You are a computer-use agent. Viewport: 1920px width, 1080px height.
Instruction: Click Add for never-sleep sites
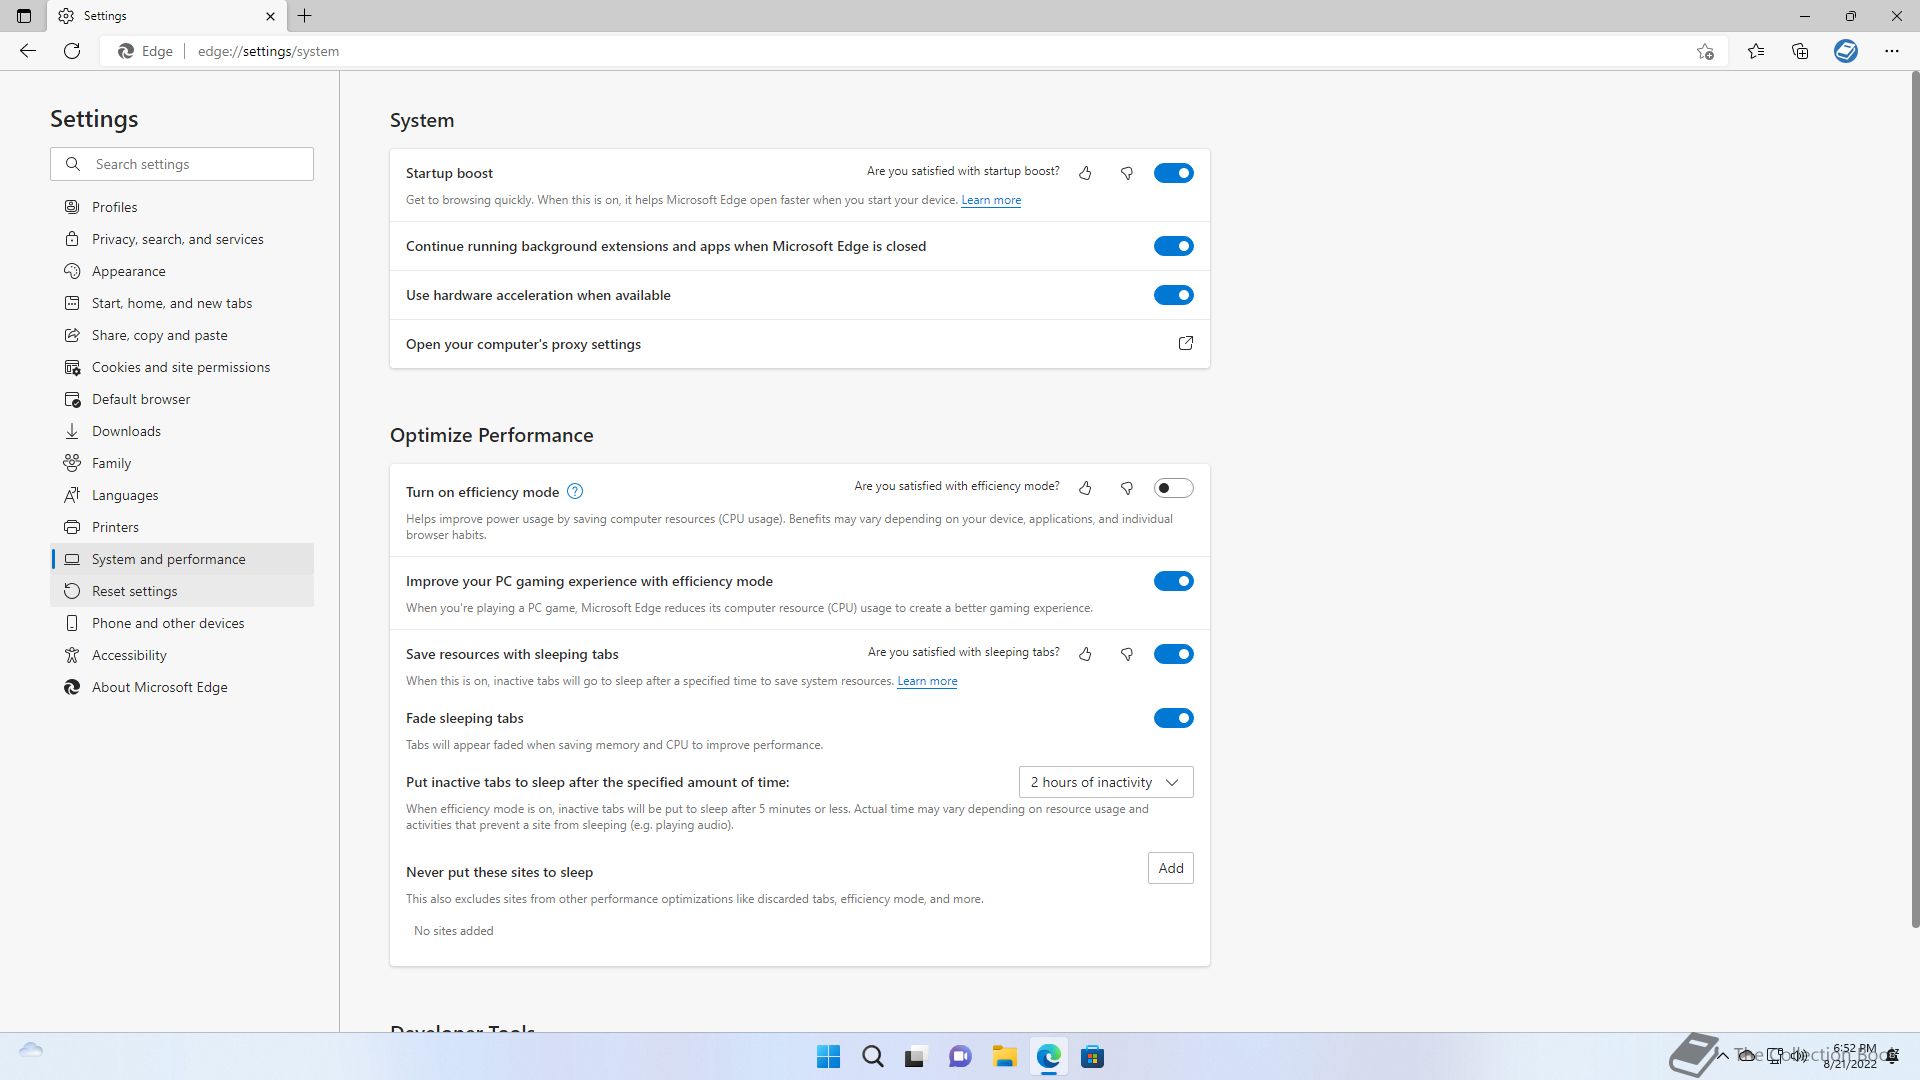coord(1171,868)
